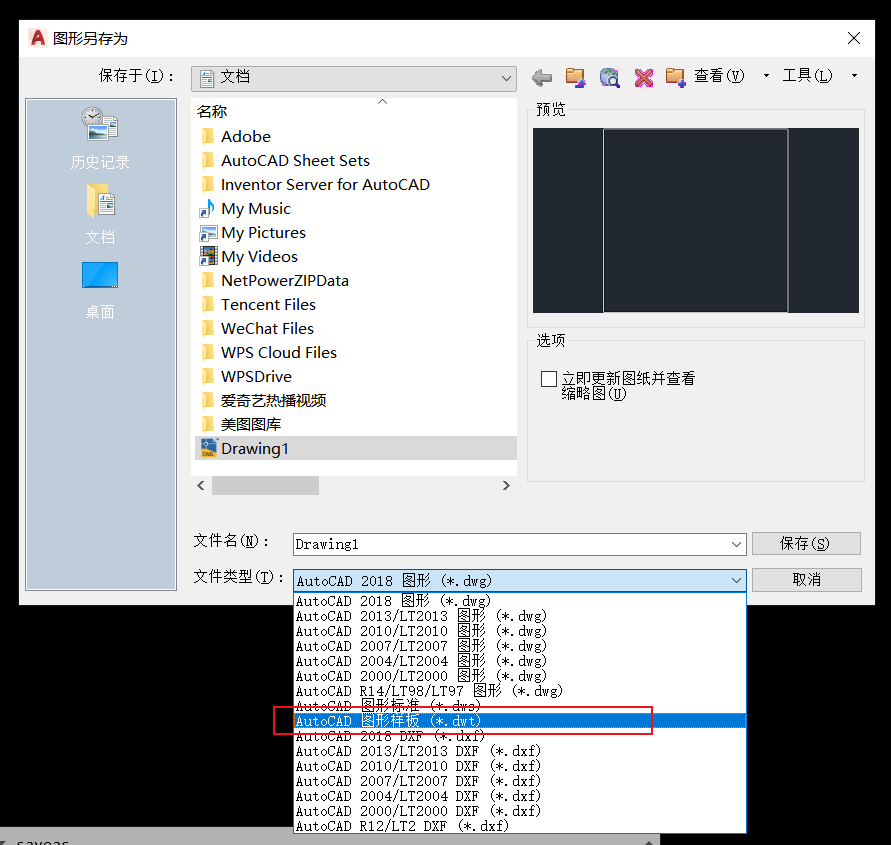This screenshot has height=845, width=891.
Task: Choose AutoCAD 2000/LT2000 图形 (*.dwg)
Action: point(519,676)
